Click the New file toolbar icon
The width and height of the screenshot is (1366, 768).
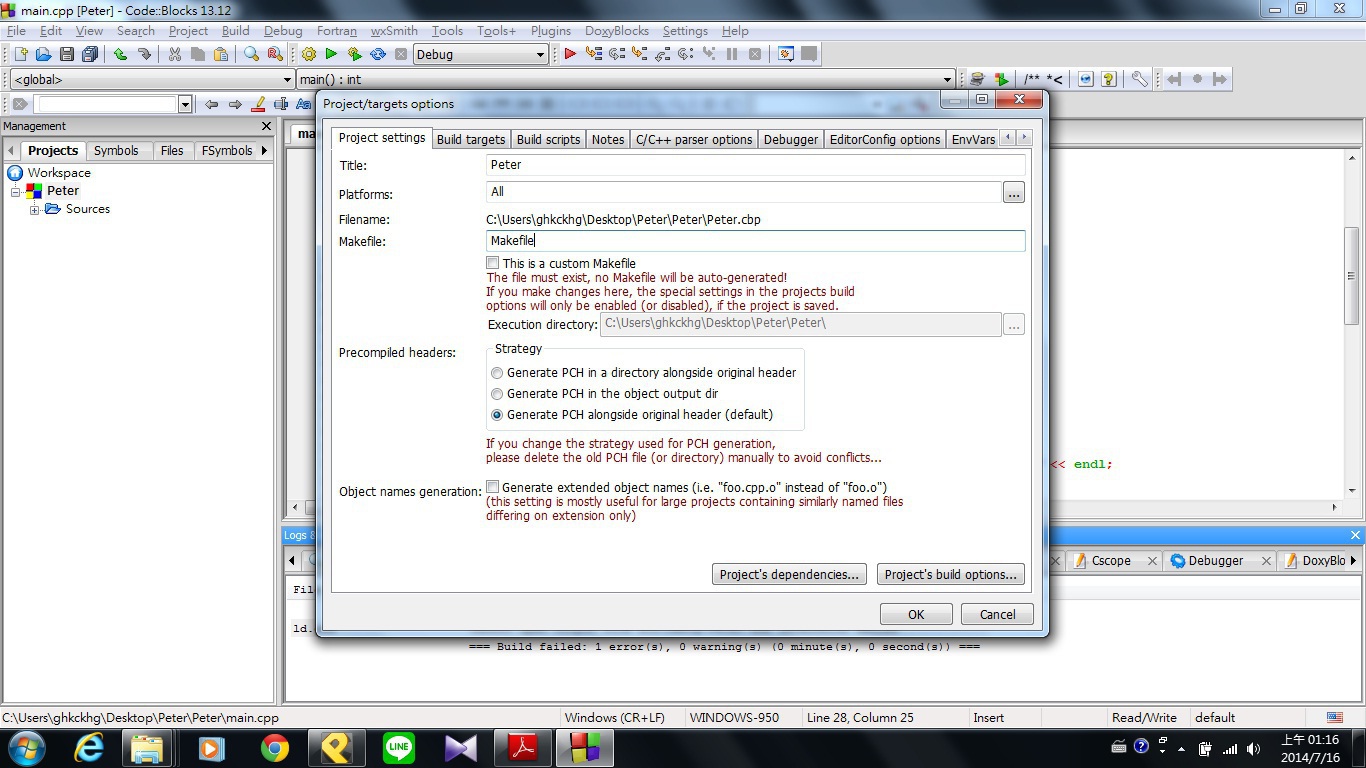(20, 54)
